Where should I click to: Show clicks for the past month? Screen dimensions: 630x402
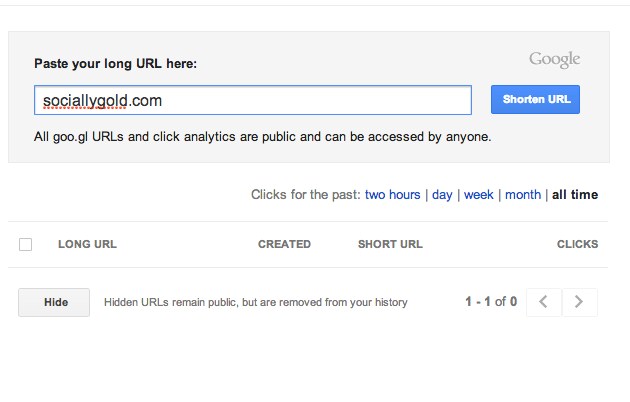coord(523,195)
